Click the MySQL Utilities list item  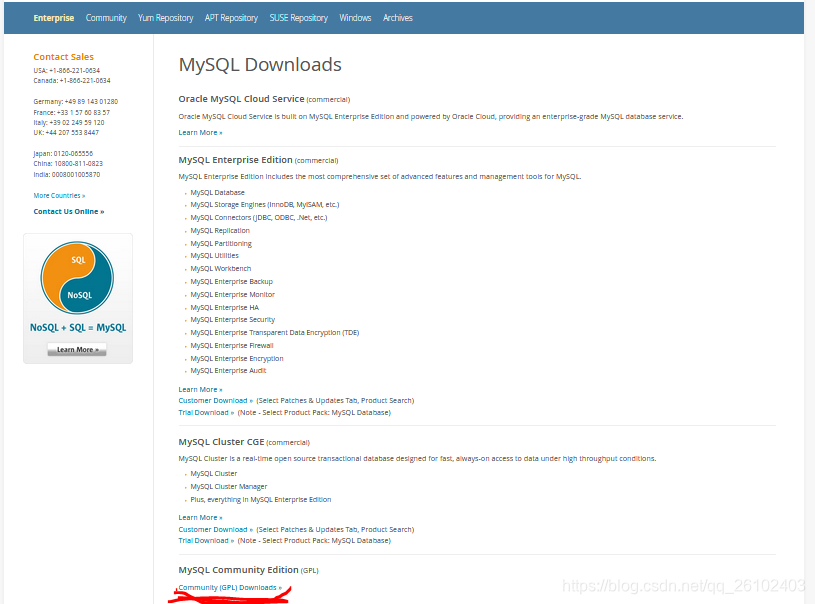[x=214, y=256]
